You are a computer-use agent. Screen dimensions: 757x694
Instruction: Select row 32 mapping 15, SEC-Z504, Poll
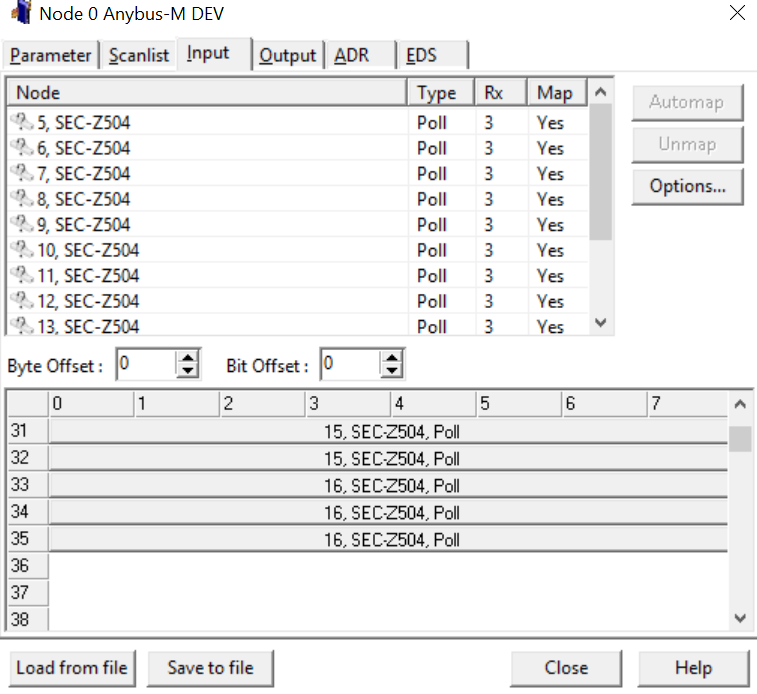coord(388,458)
